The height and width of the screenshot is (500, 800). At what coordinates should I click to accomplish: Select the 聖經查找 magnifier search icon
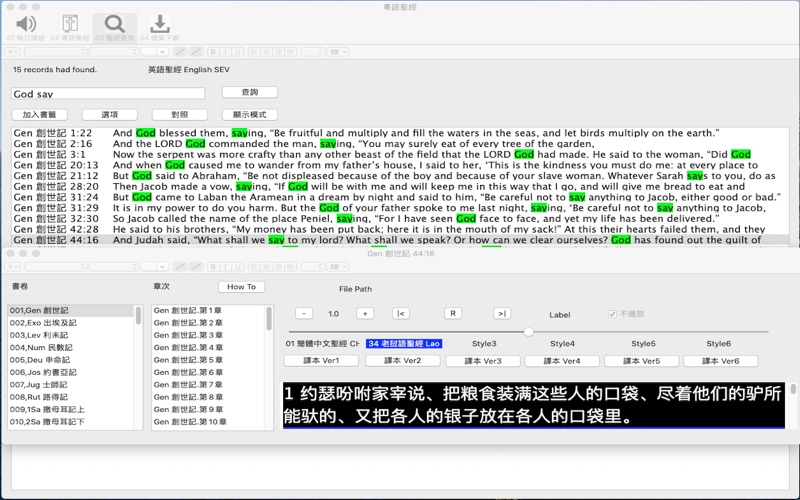click(x=114, y=24)
